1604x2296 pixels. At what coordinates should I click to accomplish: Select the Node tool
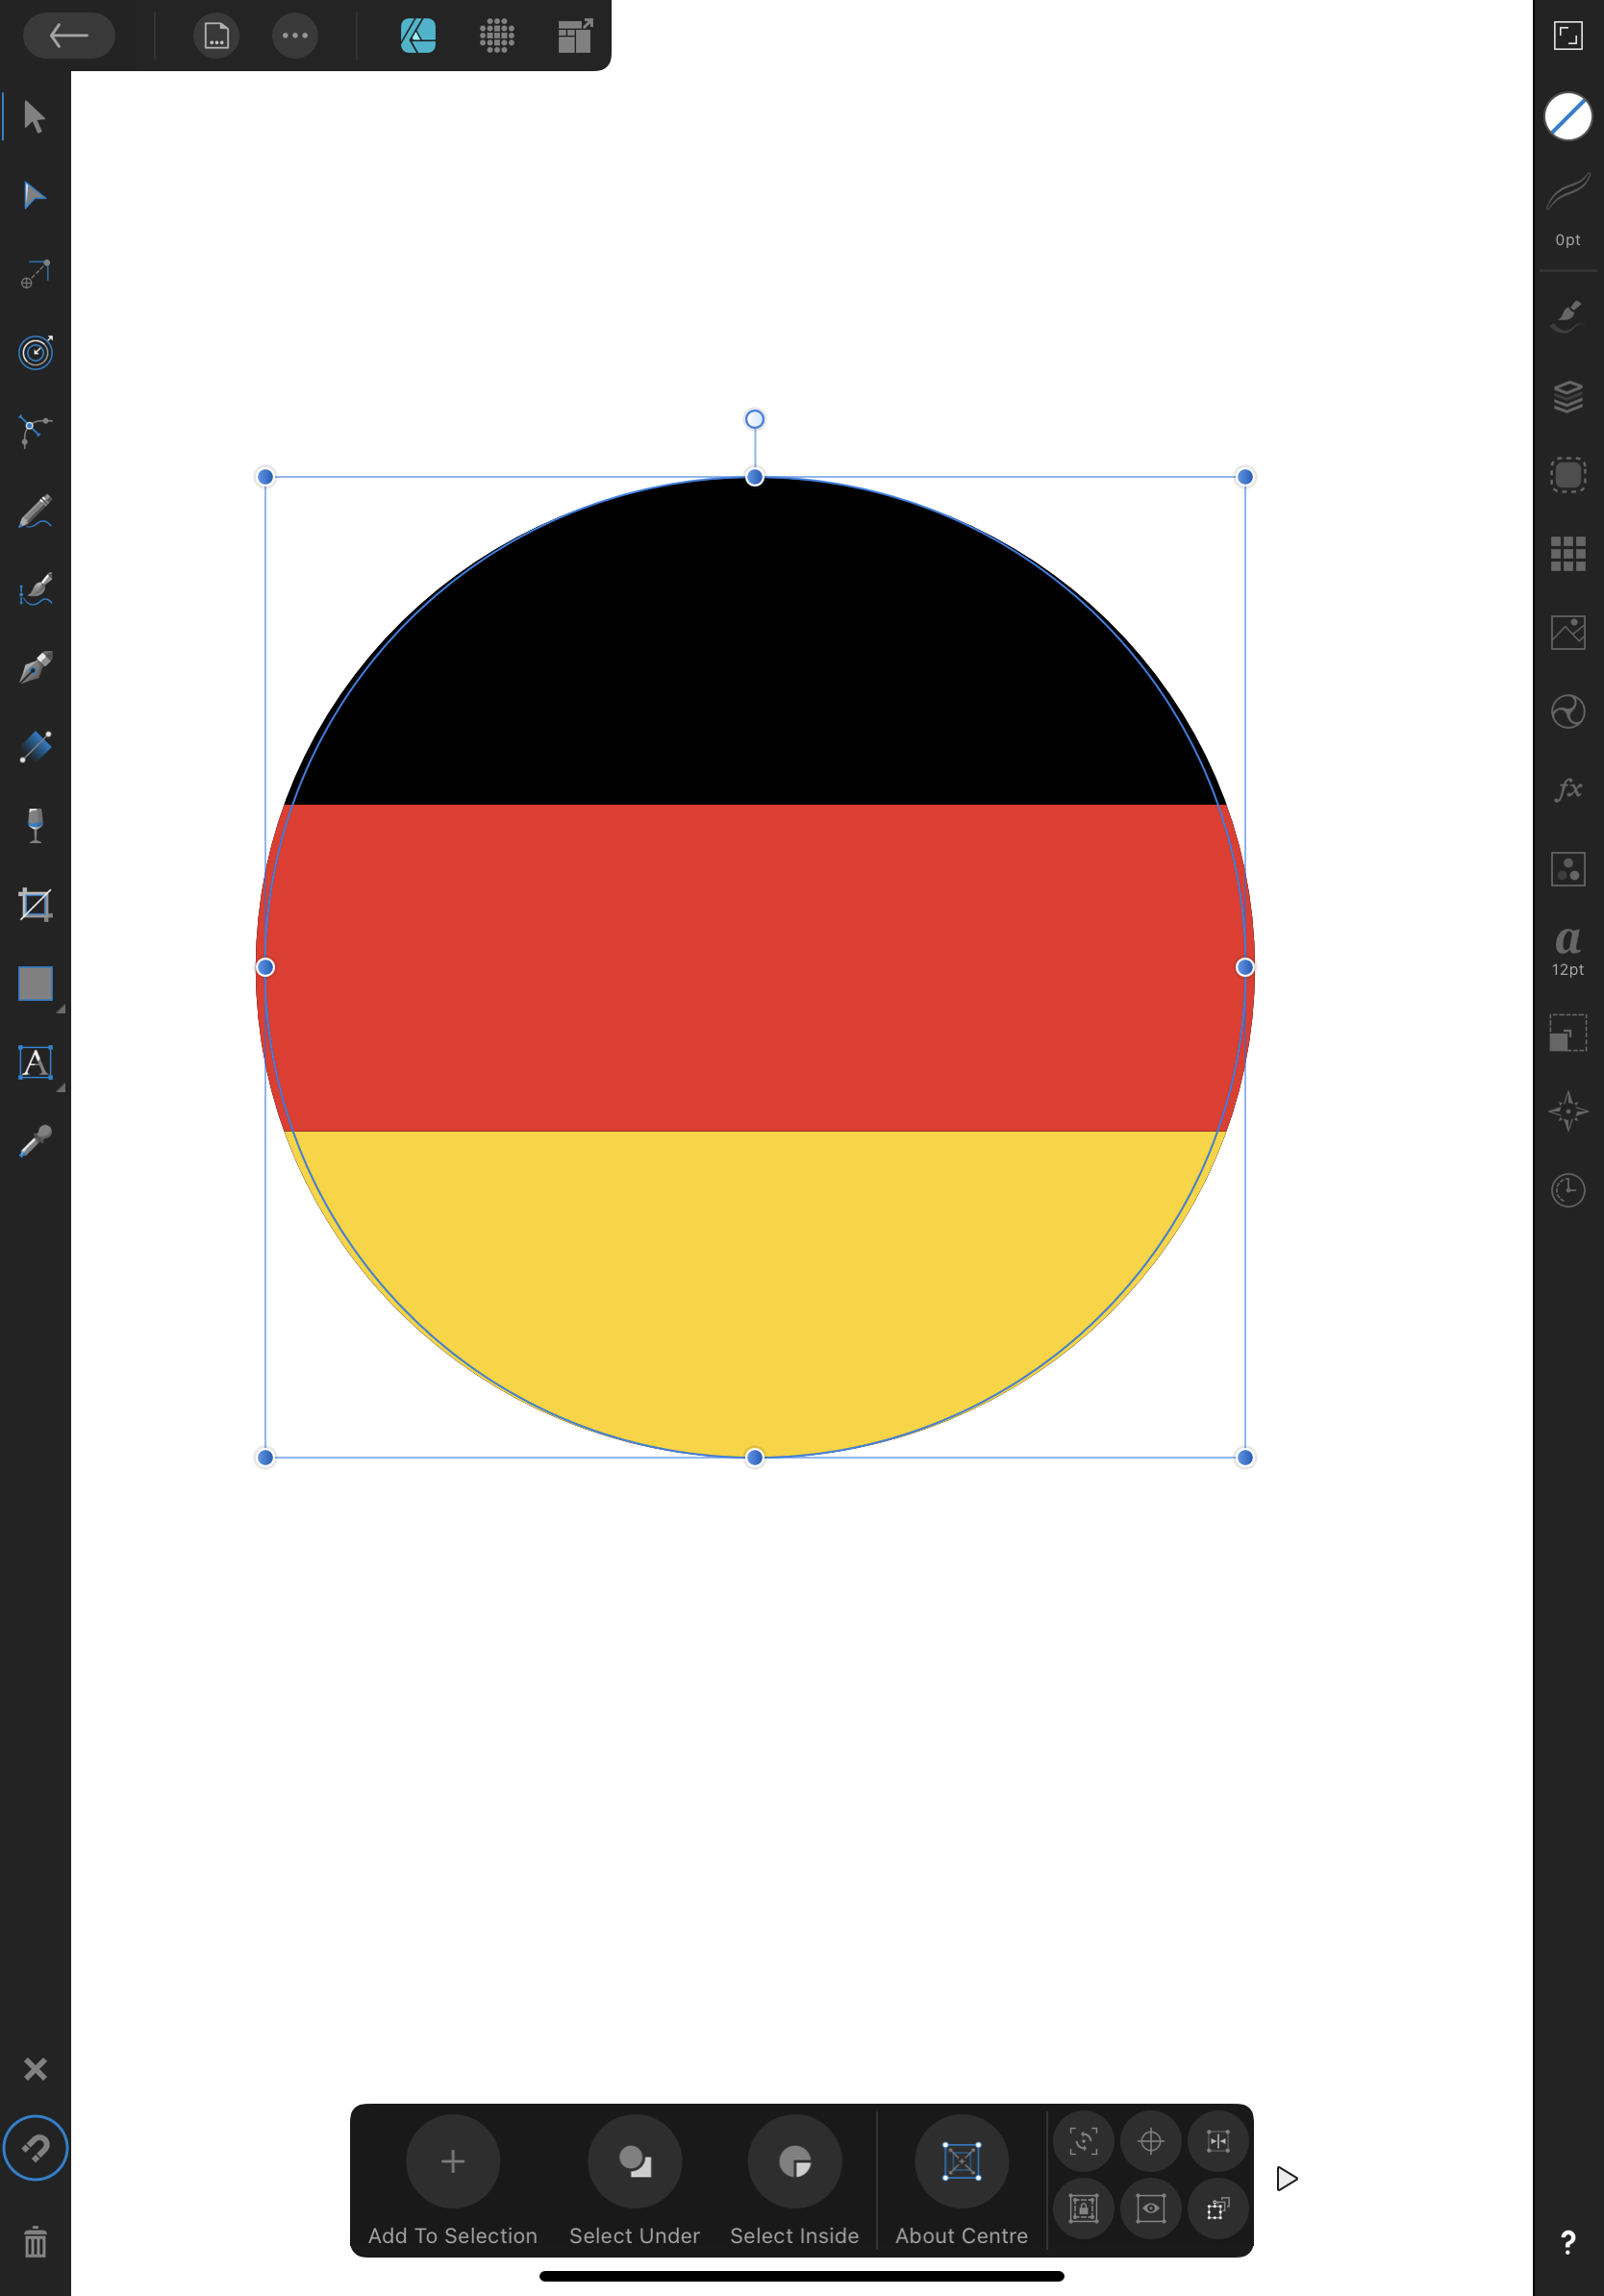click(33, 196)
